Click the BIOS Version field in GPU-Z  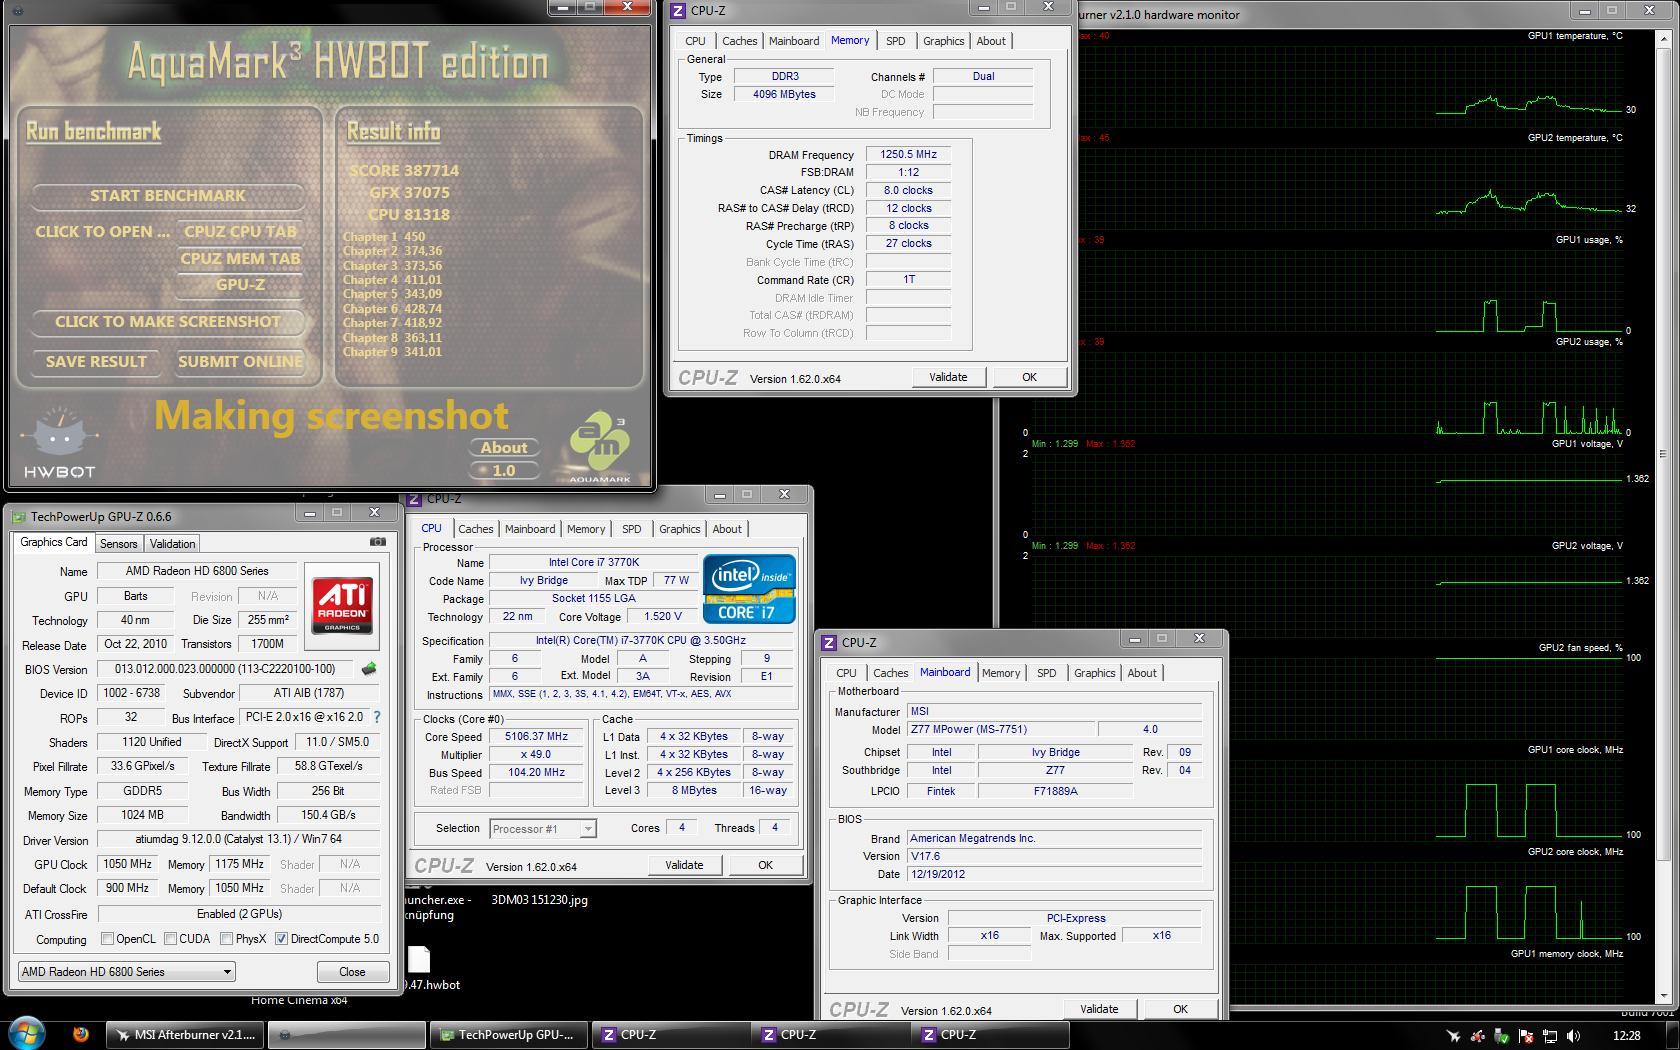pos(225,669)
